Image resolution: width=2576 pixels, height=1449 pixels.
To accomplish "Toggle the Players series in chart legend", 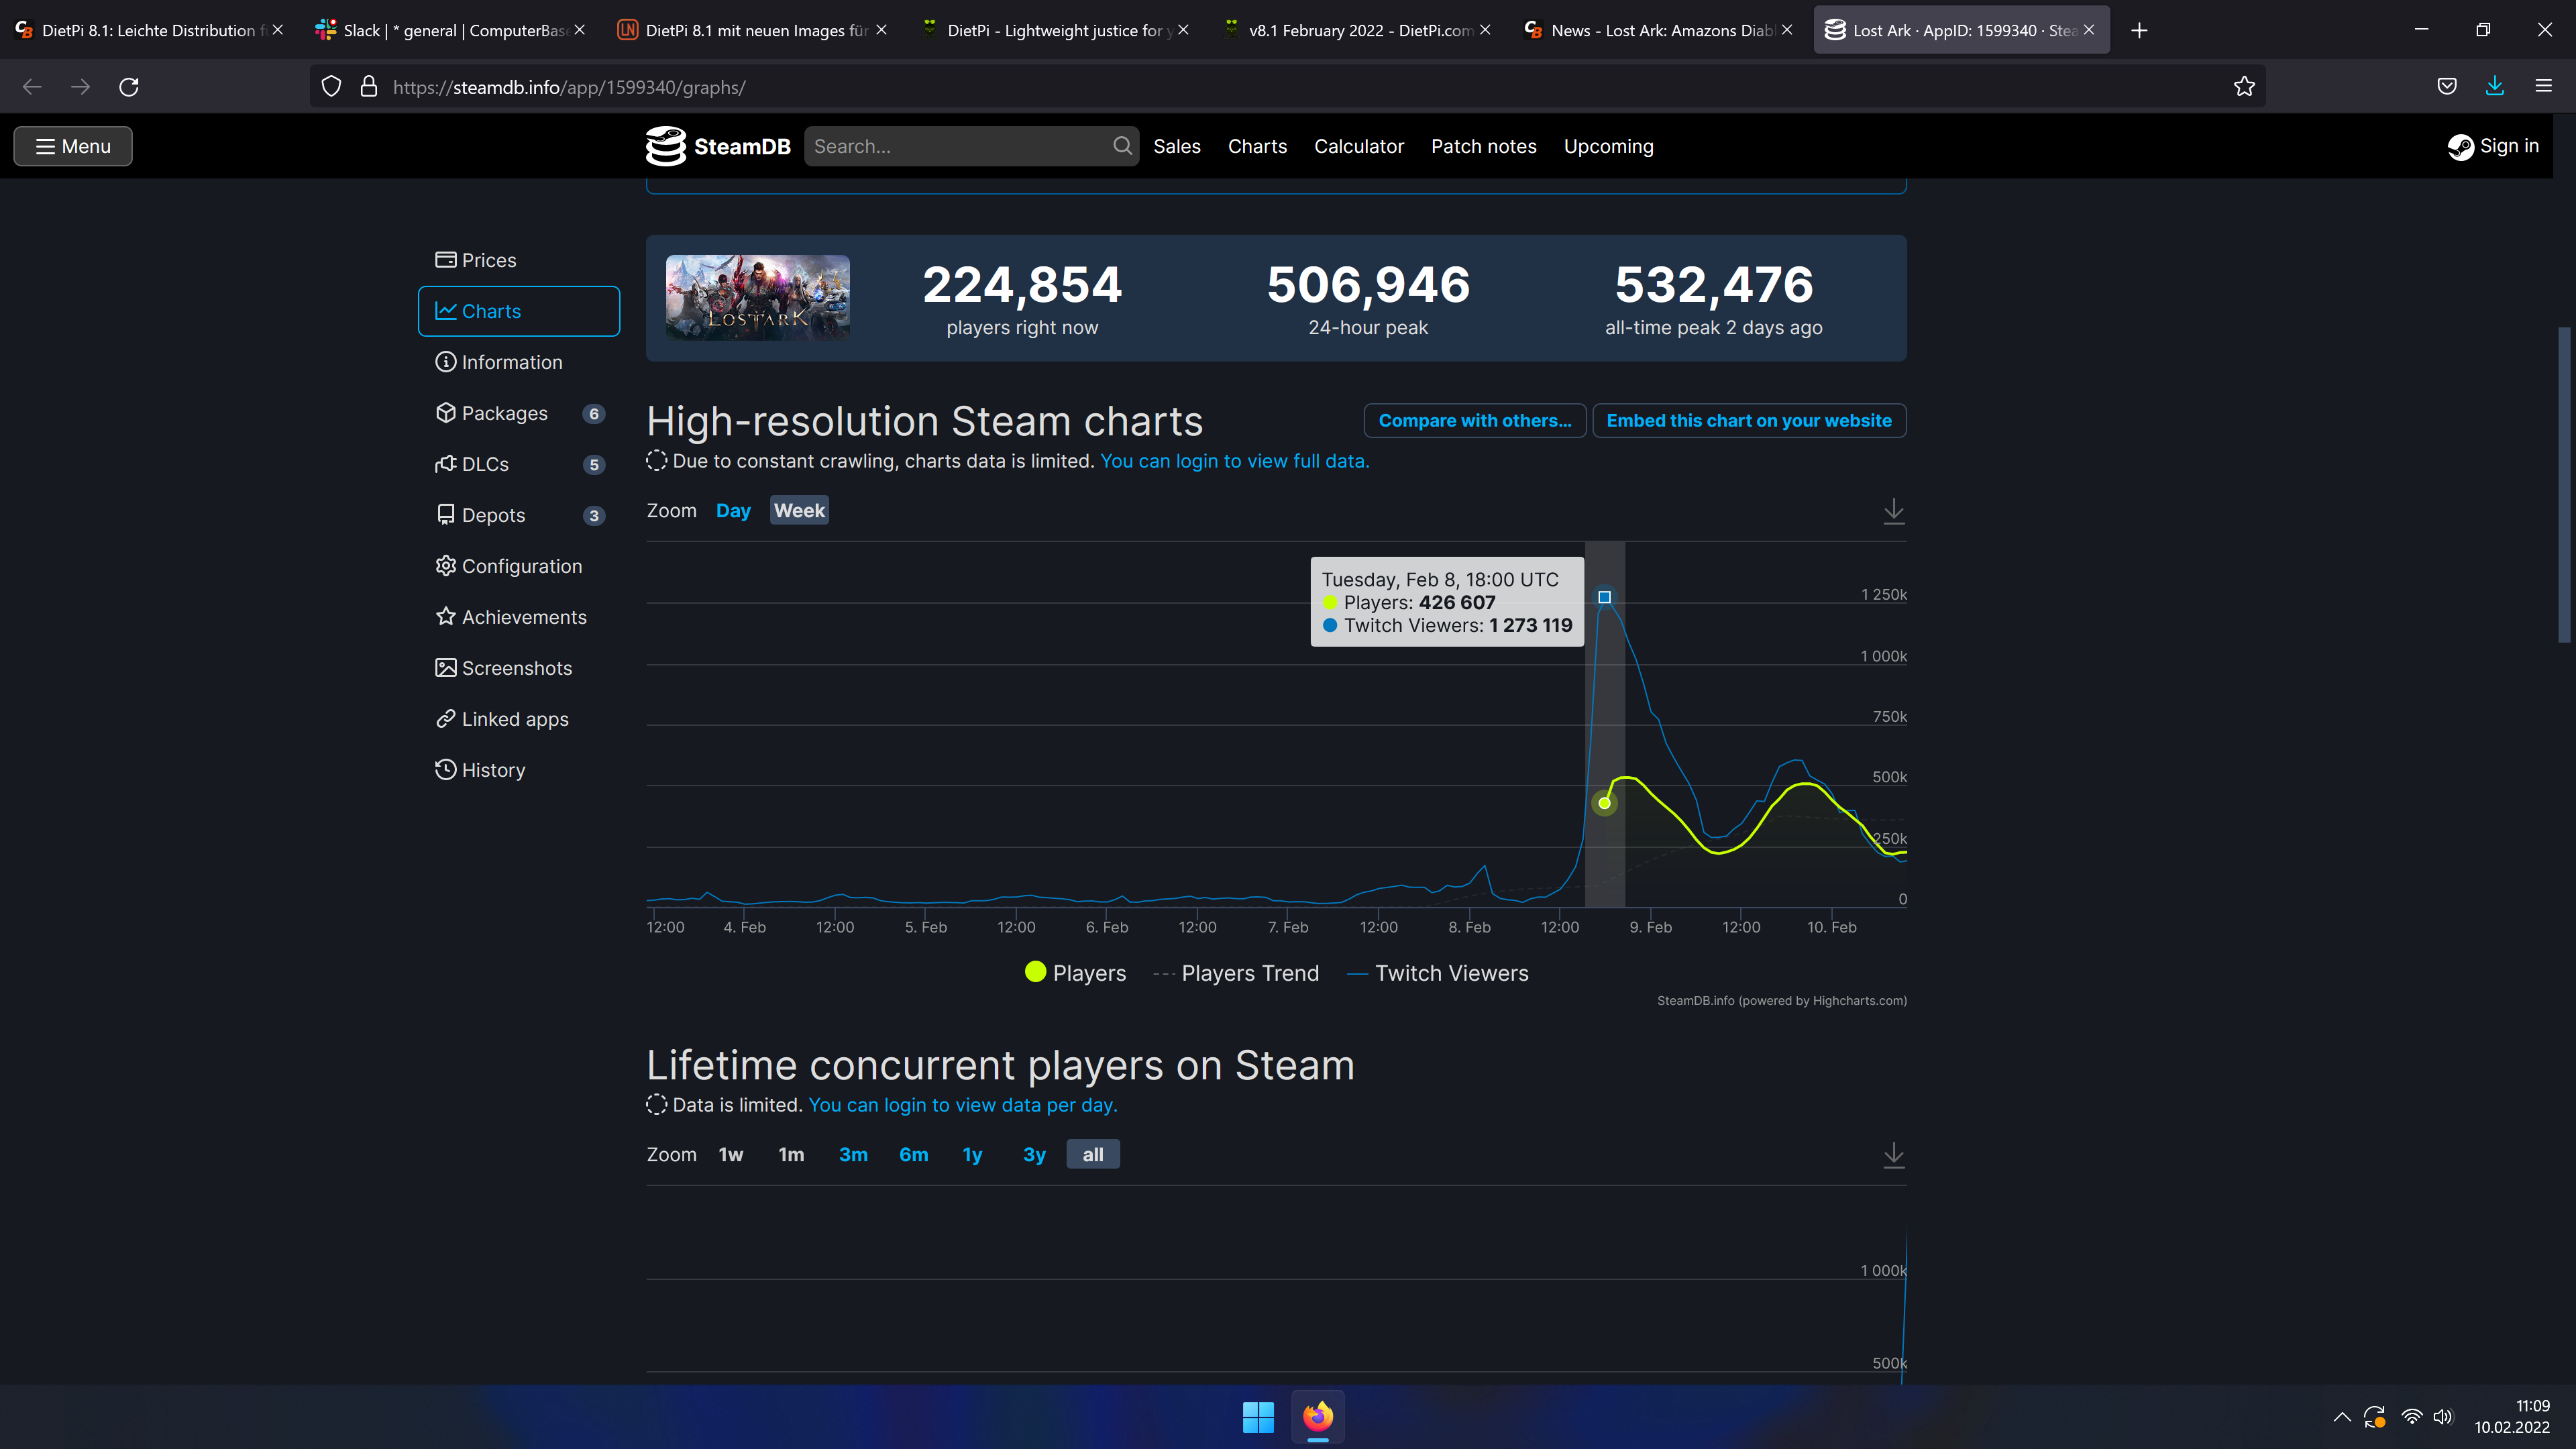I will (x=1075, y=973).
